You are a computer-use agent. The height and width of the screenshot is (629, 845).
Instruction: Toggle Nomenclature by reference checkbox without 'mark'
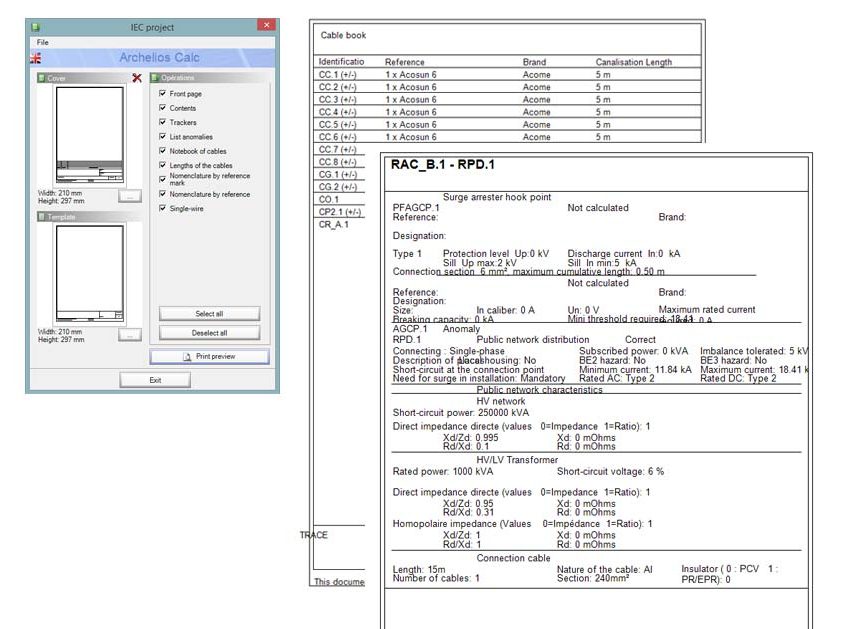pyautogui.click(x=162, y=193)
